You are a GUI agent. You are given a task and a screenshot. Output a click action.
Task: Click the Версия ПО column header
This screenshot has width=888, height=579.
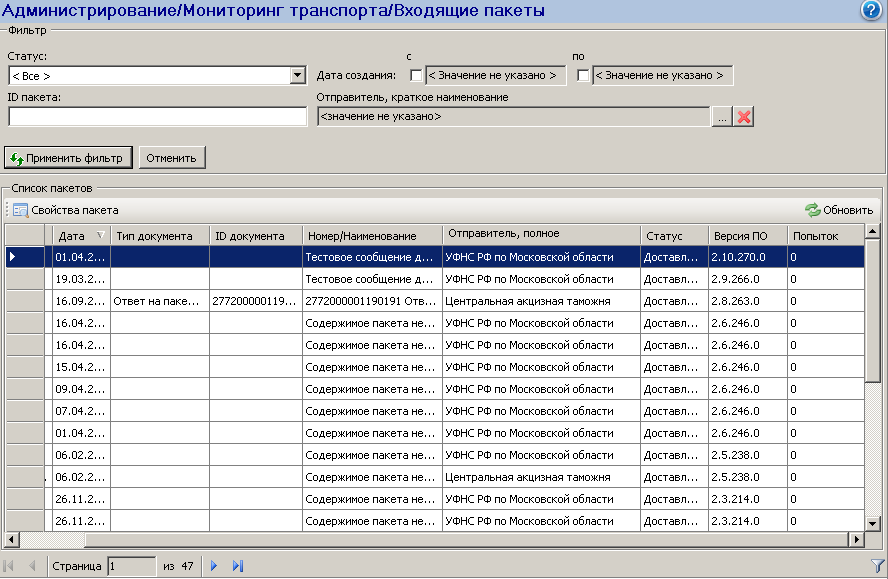tap(748, 236)
